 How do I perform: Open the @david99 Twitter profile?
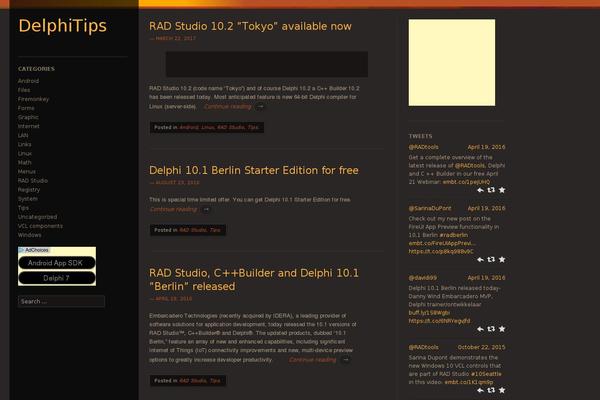422,278
